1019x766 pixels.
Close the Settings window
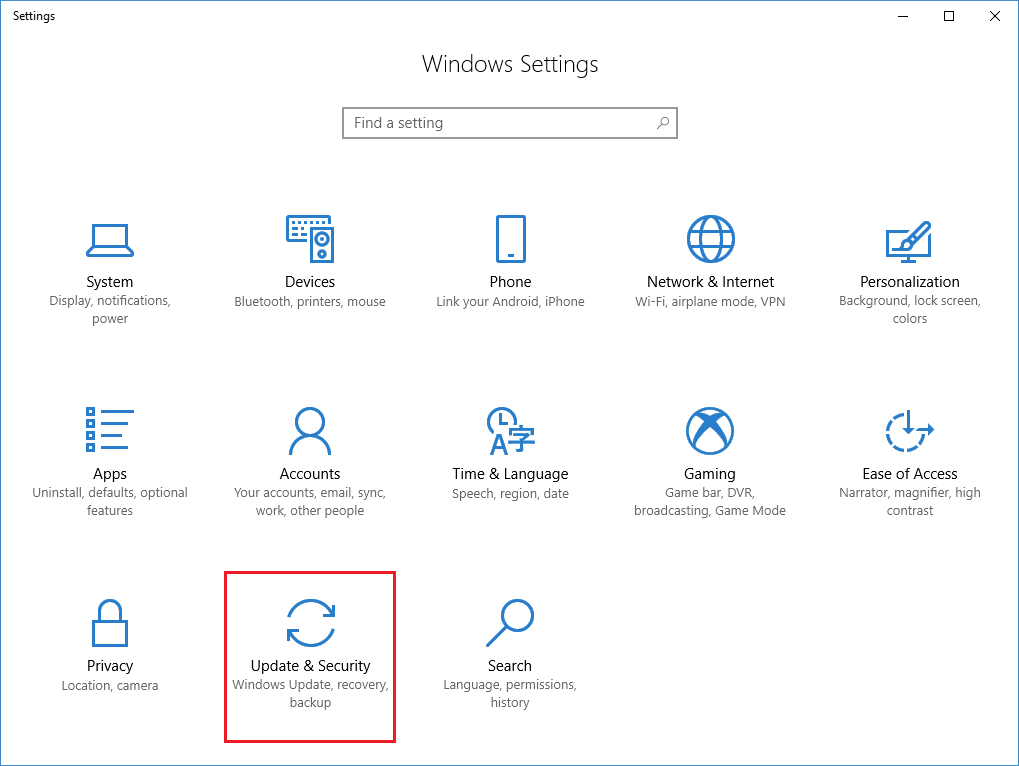(x=995, y=16)
